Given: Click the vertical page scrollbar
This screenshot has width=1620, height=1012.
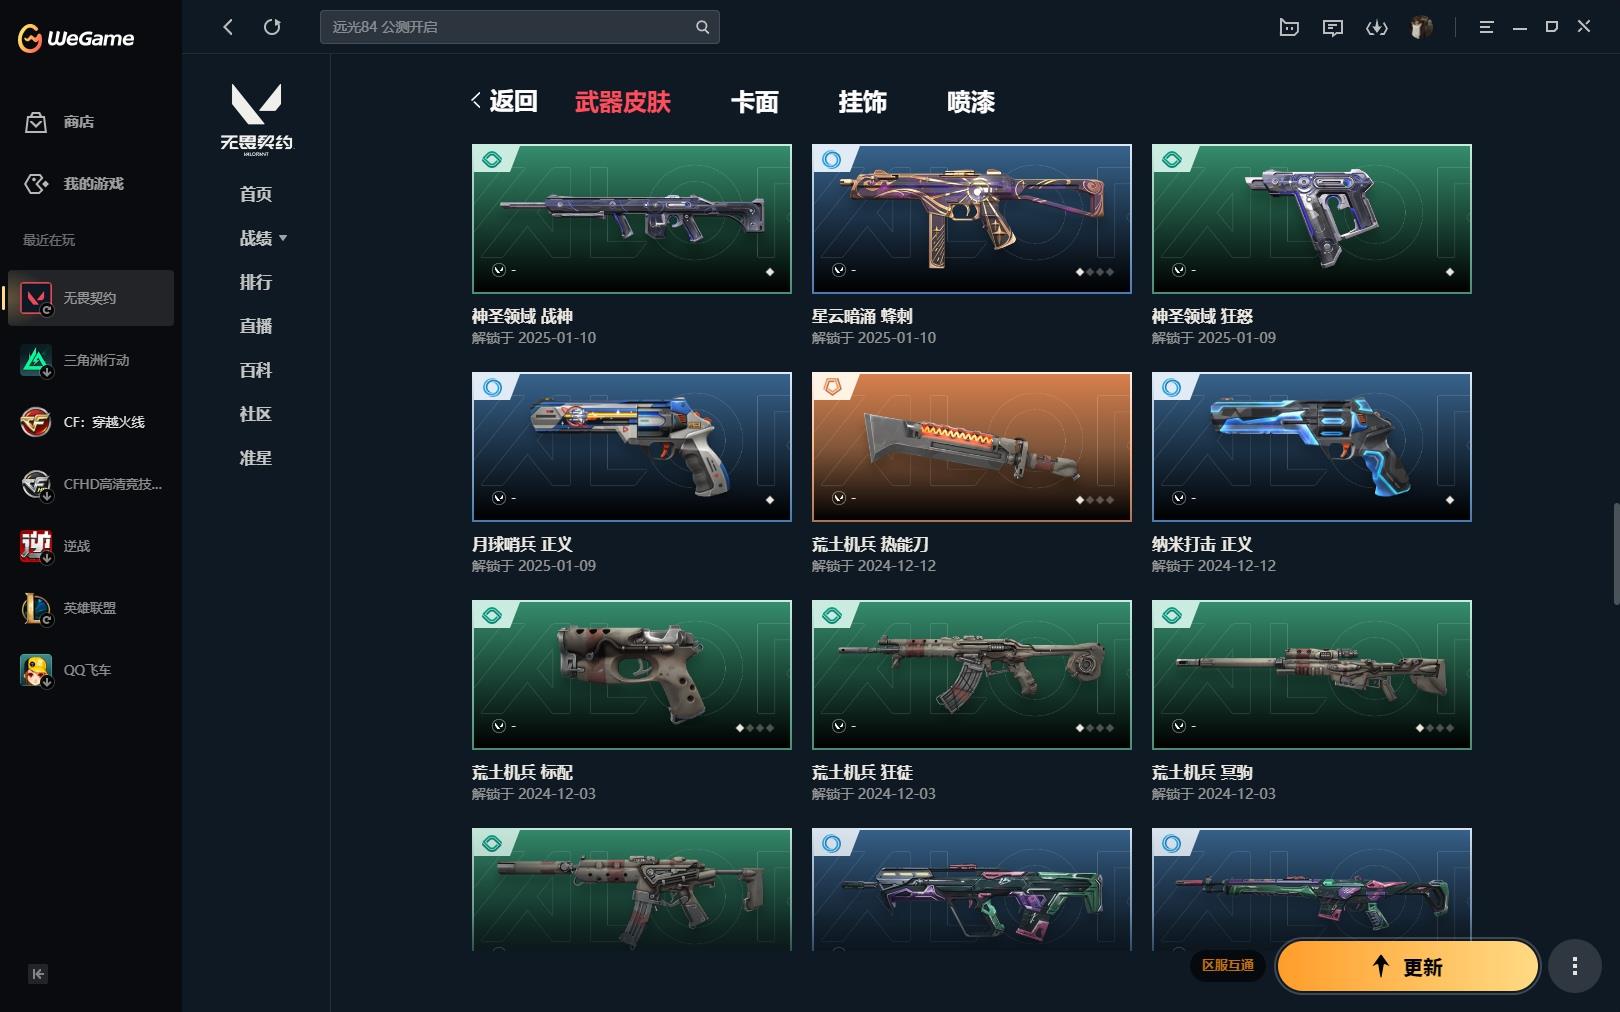Looking at the screenshot, I should coord(1615,554).
